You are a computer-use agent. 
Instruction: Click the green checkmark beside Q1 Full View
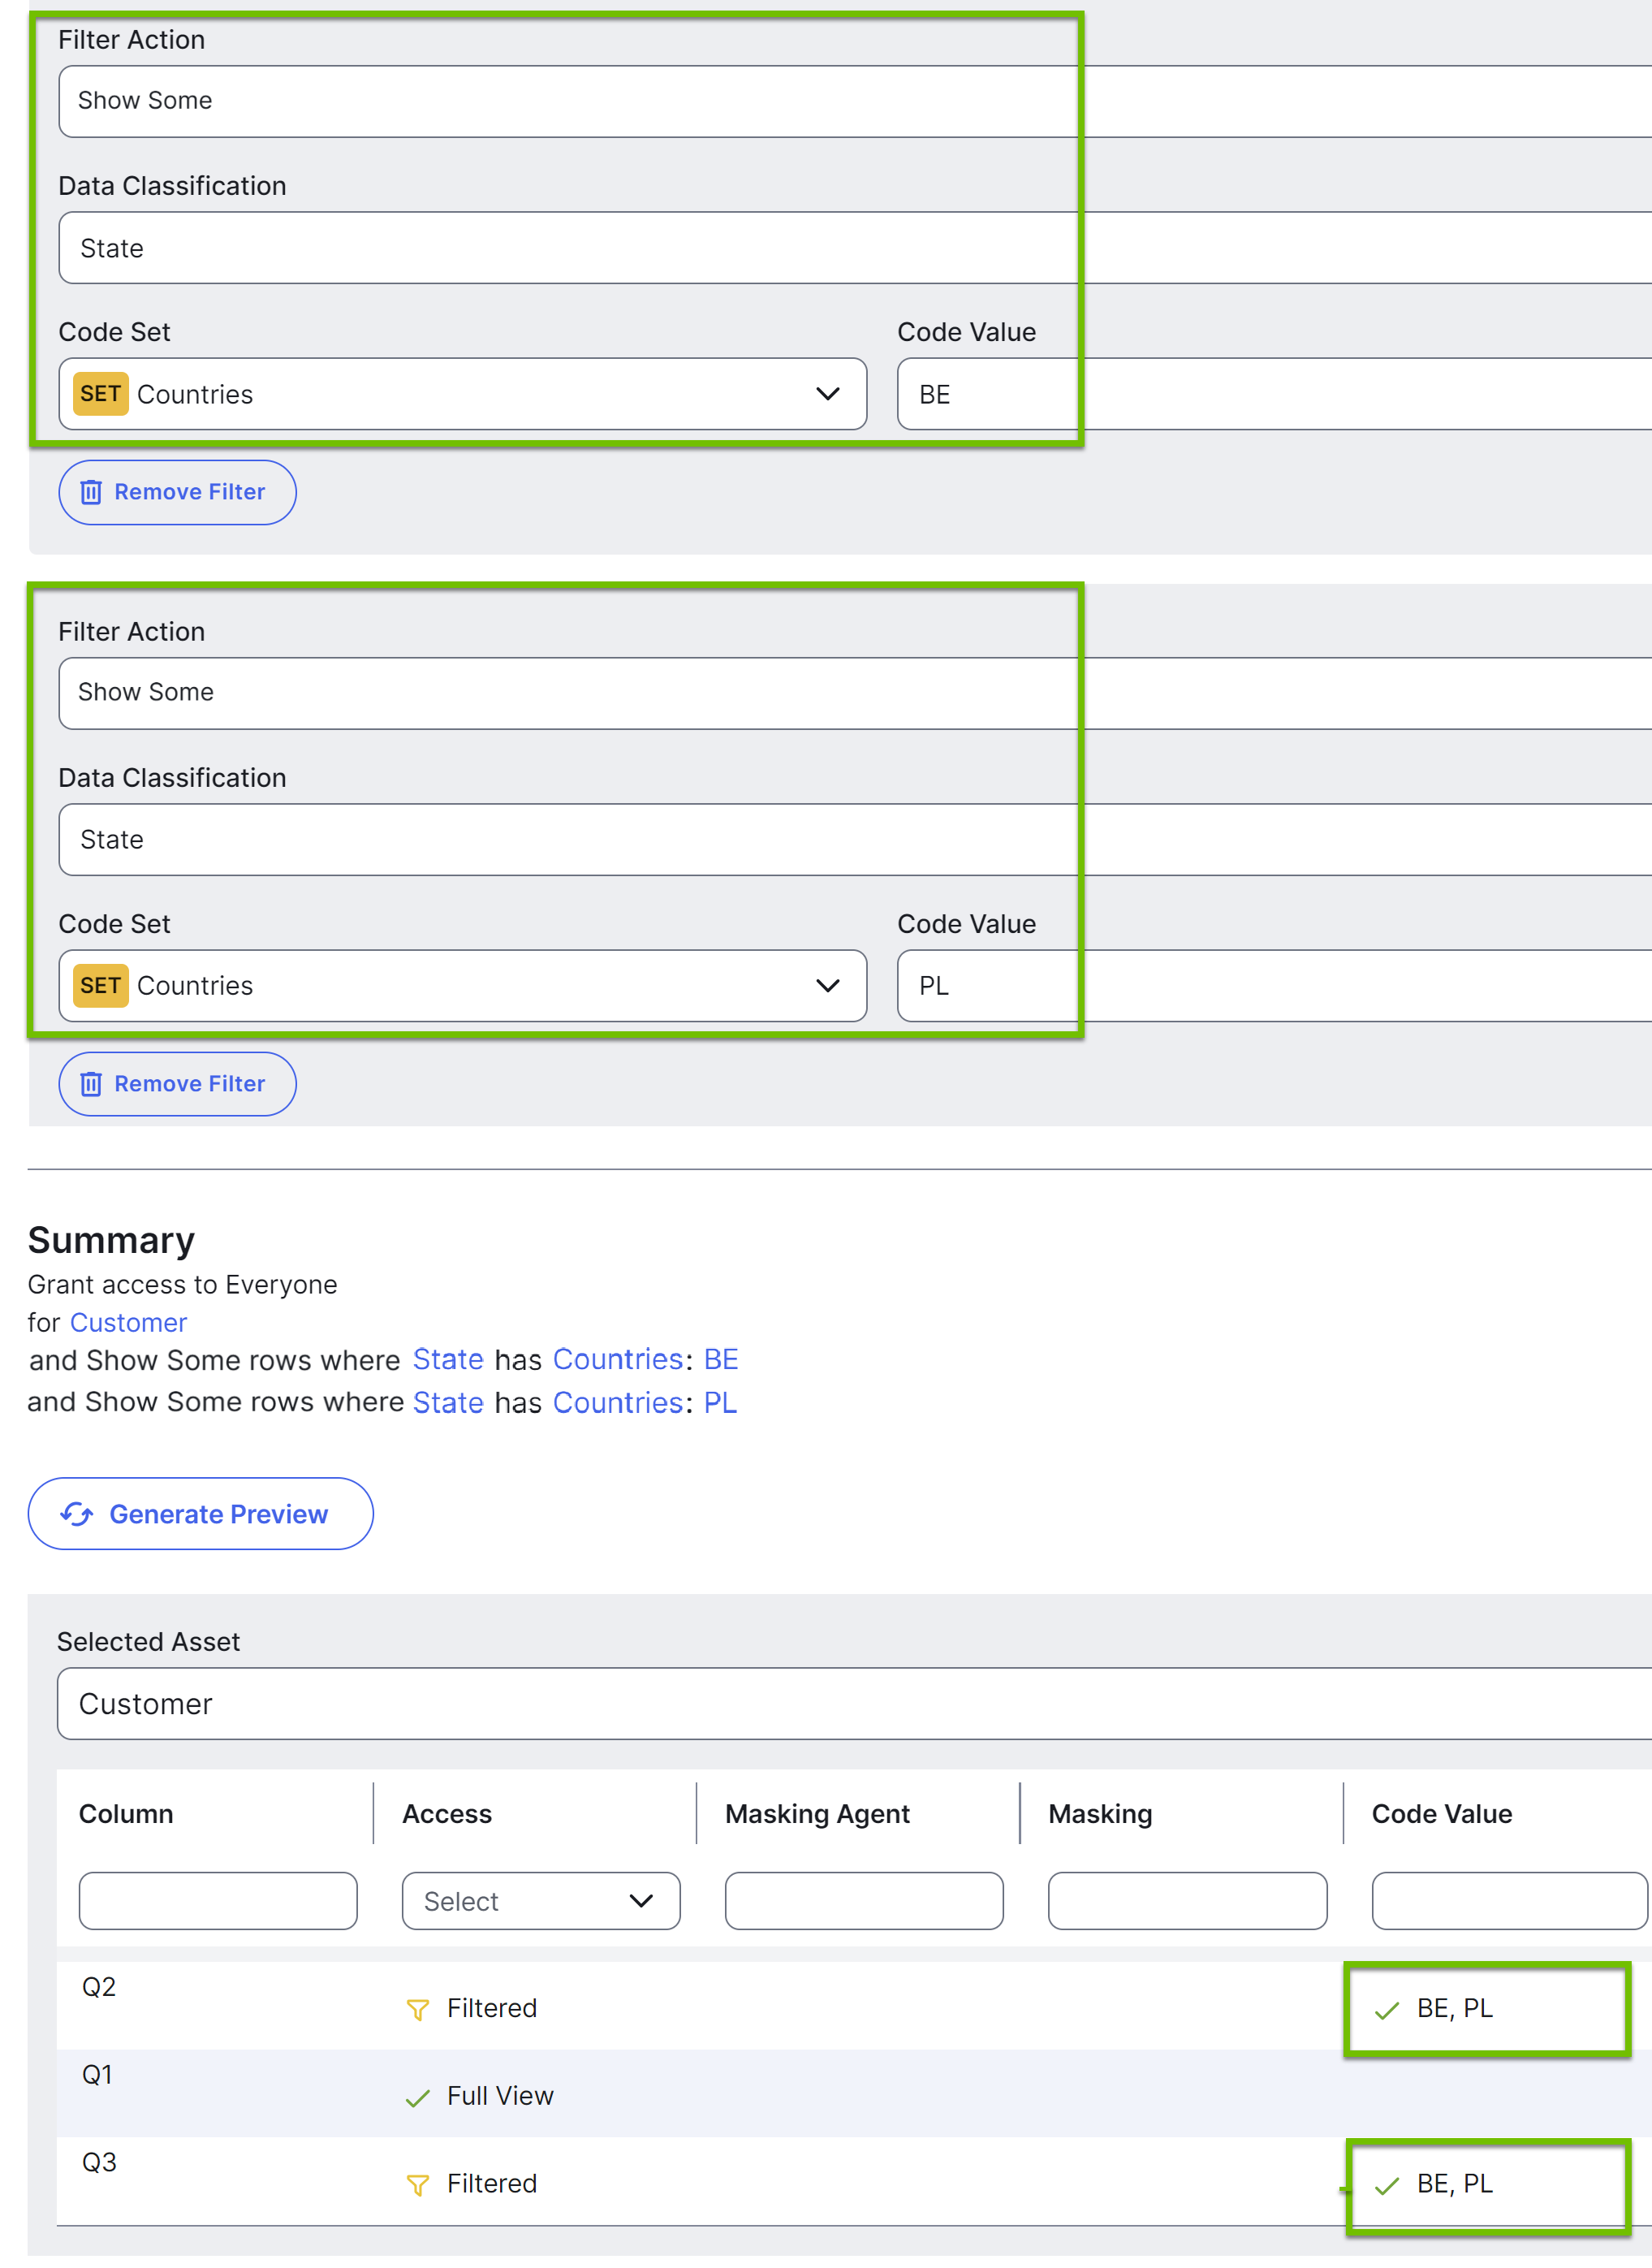point(417,2096)
